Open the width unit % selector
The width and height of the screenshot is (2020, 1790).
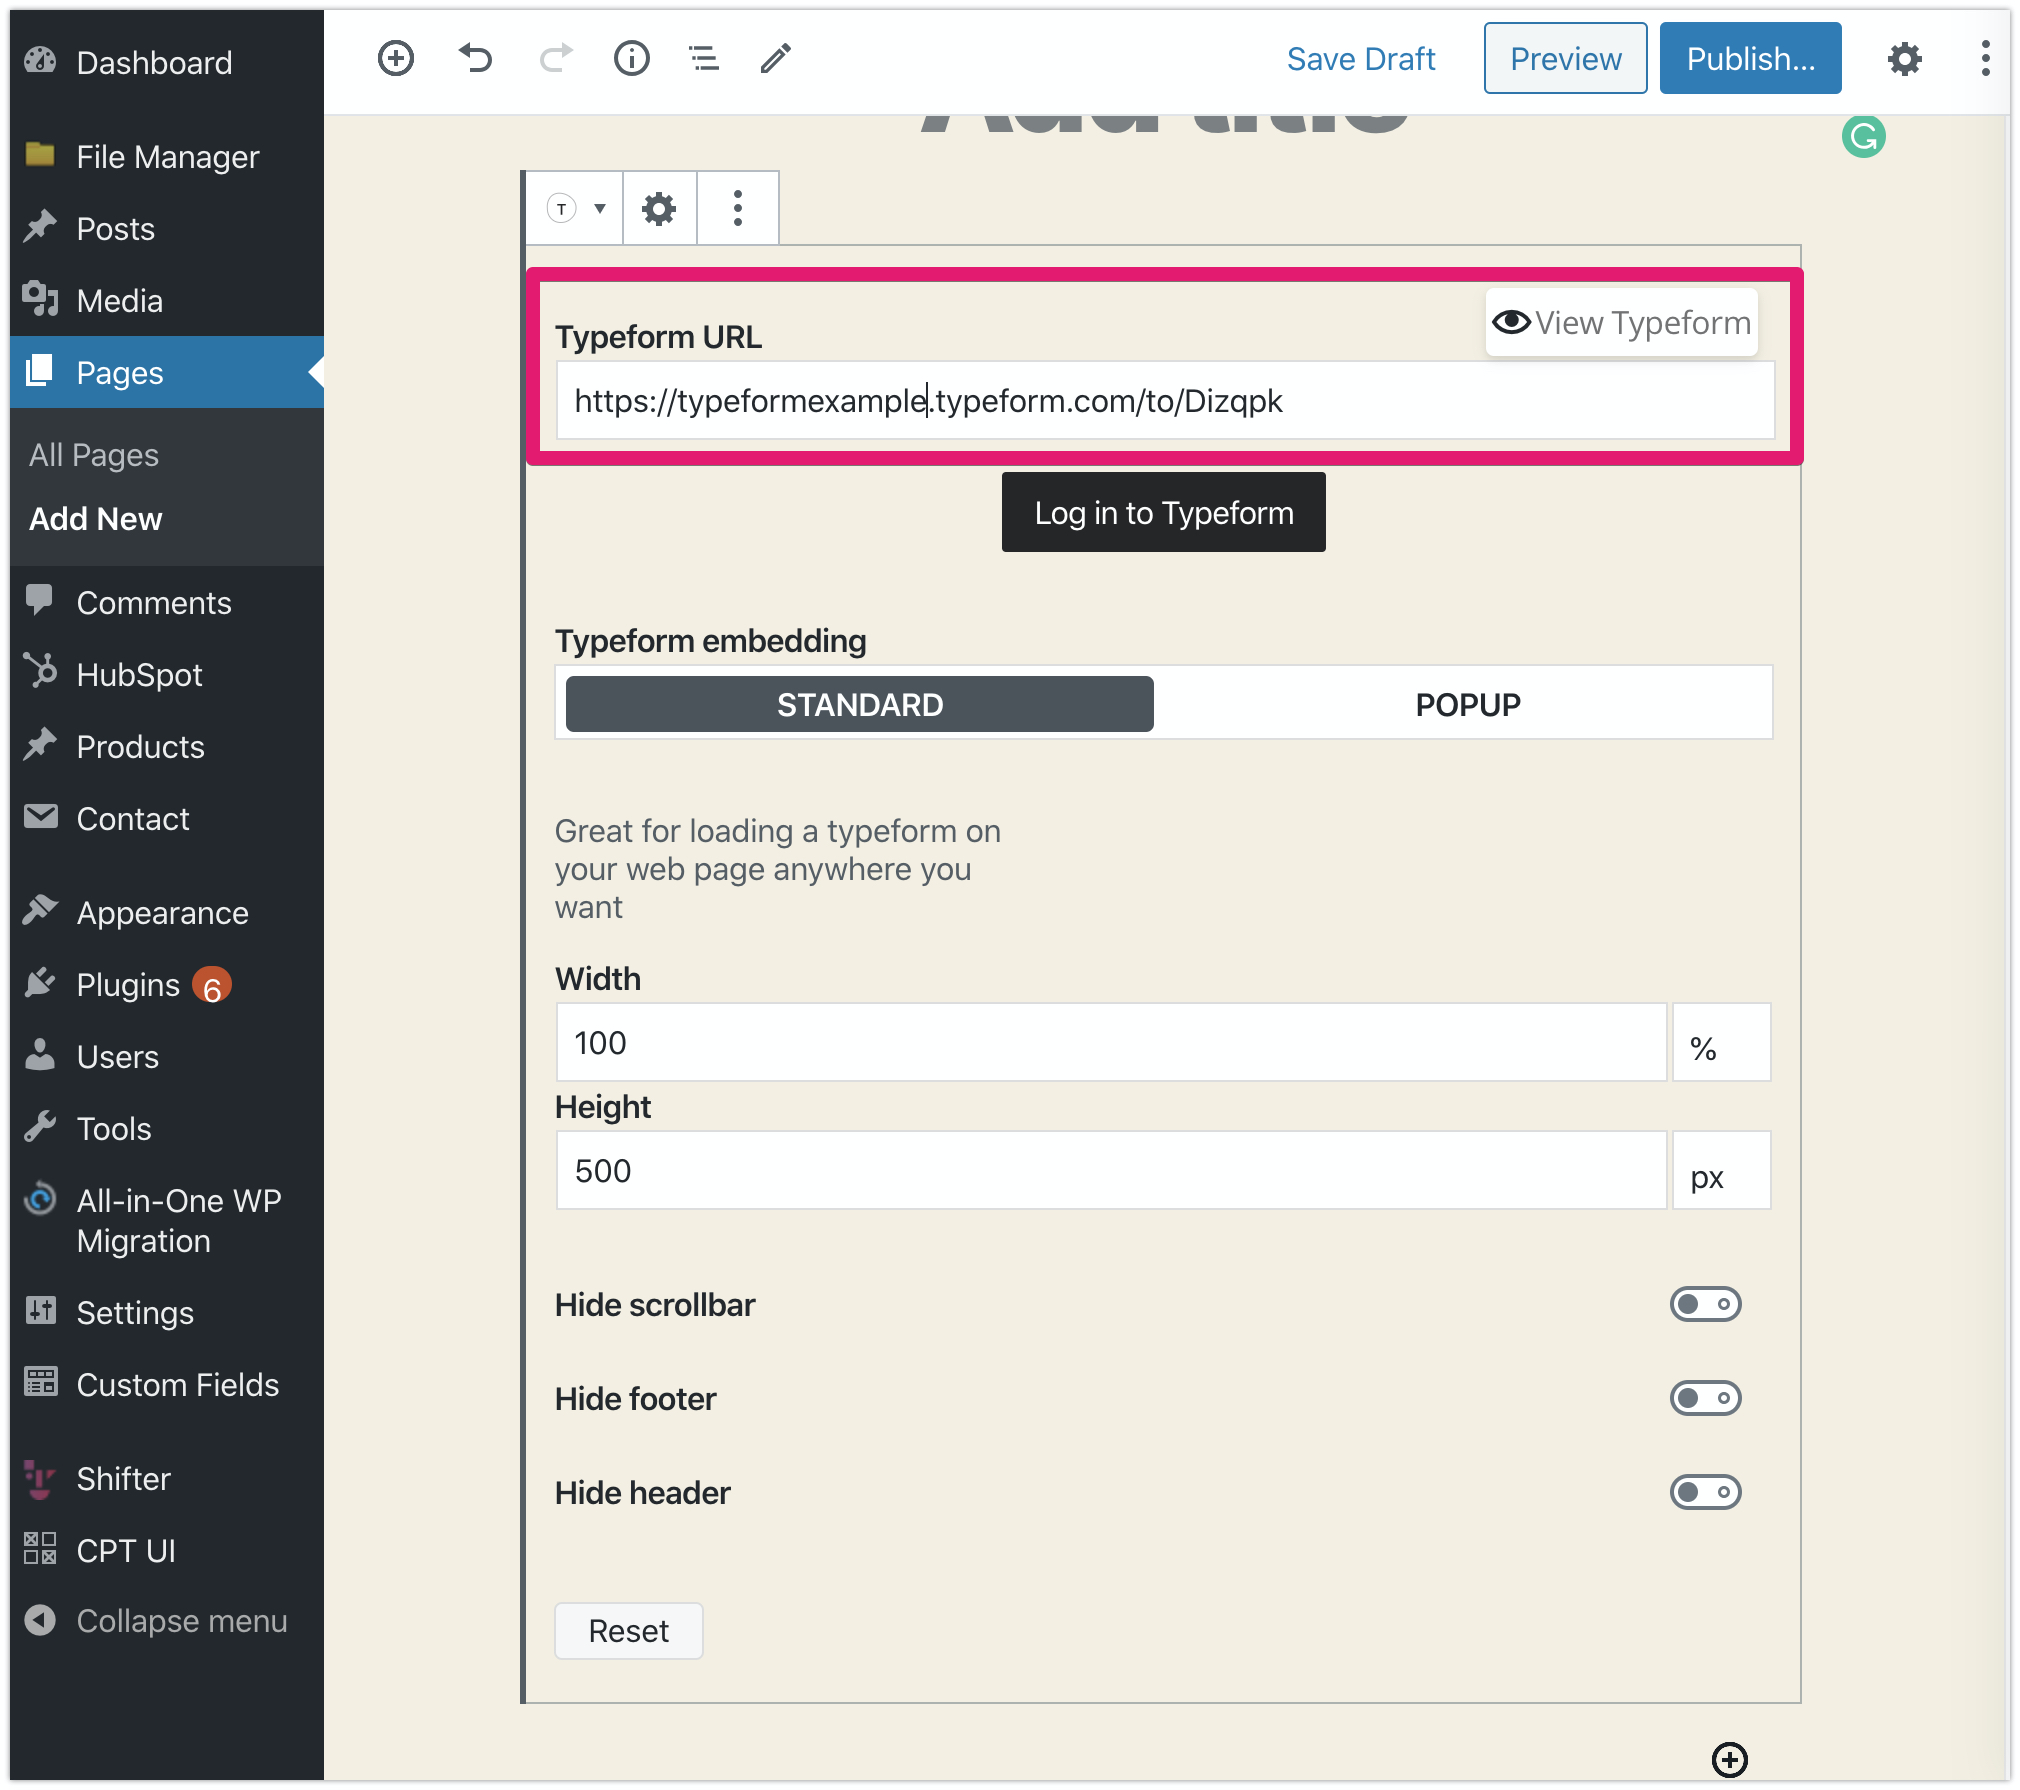coord(1721,1043)
